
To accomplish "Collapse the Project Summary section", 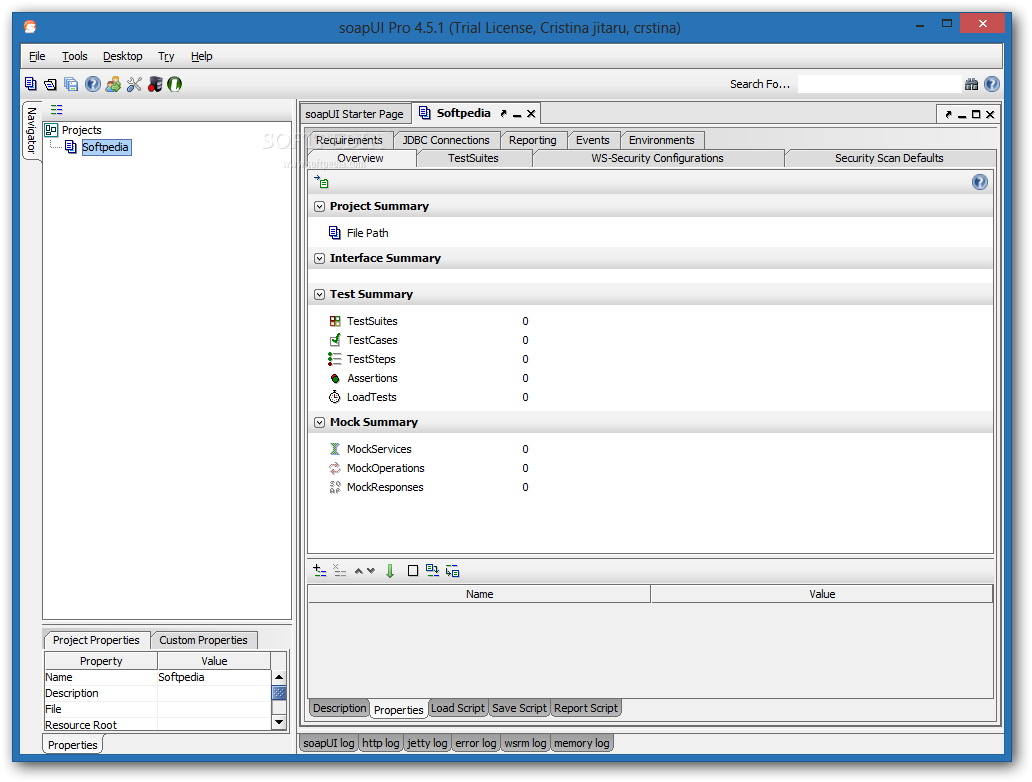I will point(319,206).
